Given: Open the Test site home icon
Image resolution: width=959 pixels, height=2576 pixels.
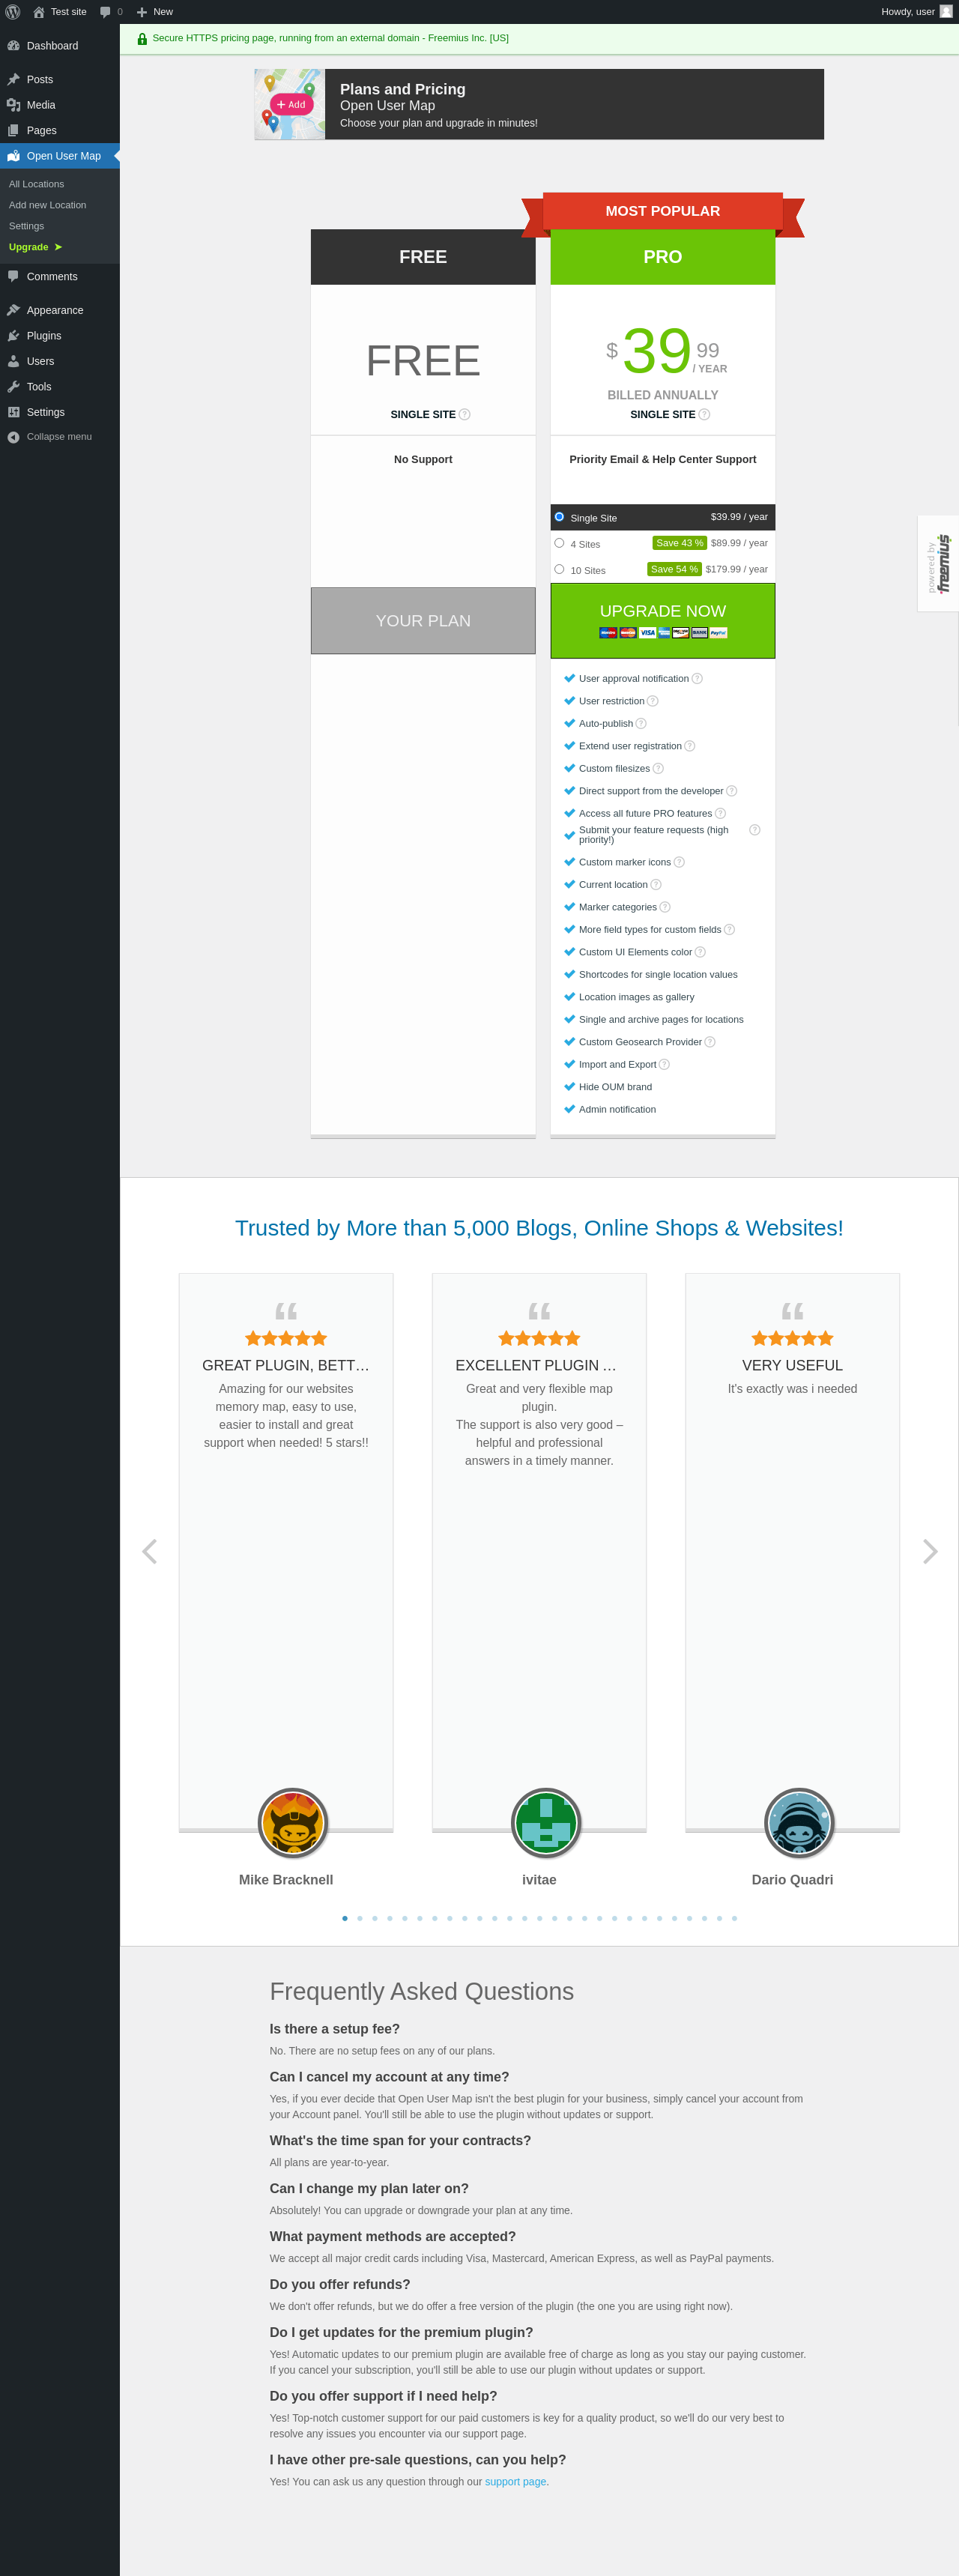Looking at the screenshot, I should 39,12.
